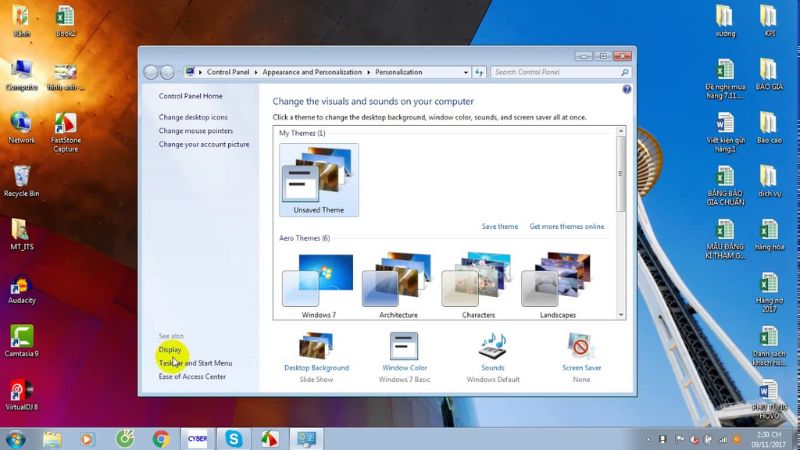Click the help question mark icon

click(x=627, y=89)
